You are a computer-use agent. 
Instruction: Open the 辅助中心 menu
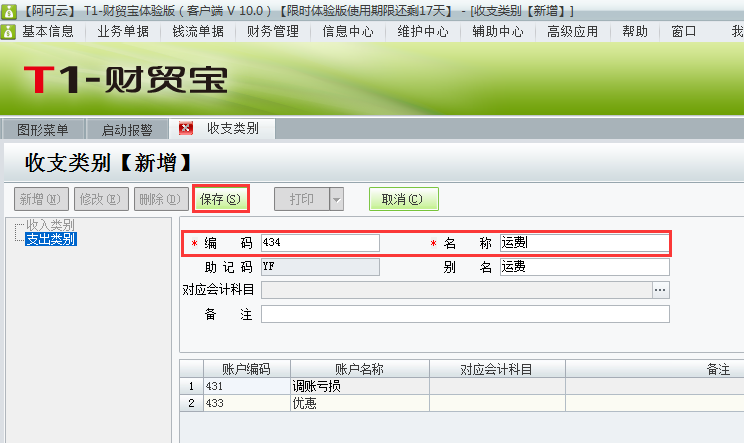pos(498,32)
